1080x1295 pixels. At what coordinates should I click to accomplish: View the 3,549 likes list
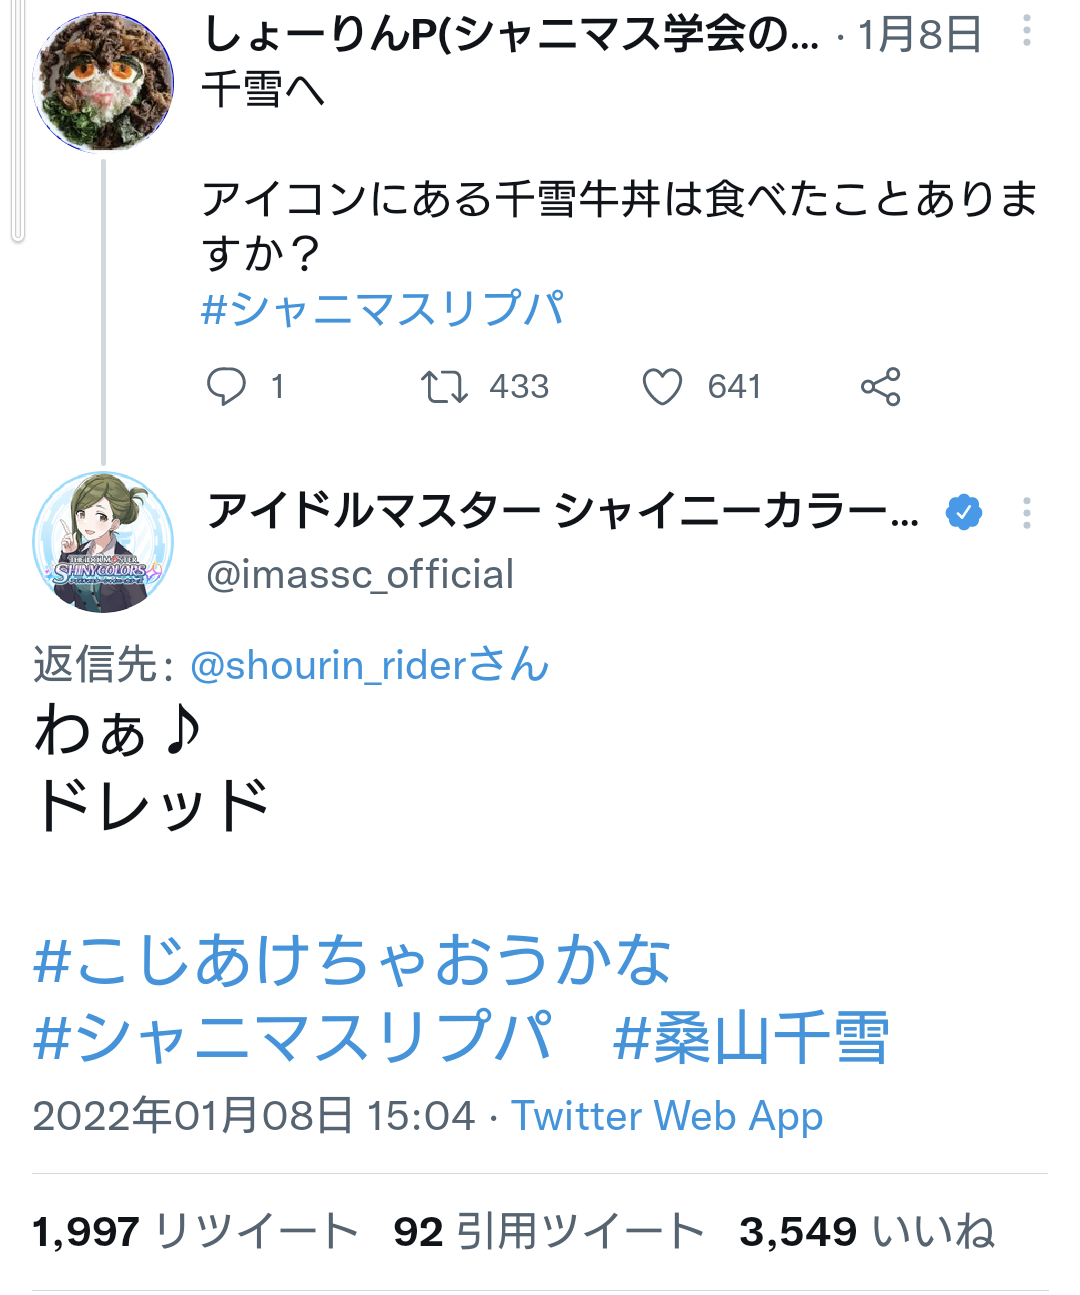point(867,1231)
